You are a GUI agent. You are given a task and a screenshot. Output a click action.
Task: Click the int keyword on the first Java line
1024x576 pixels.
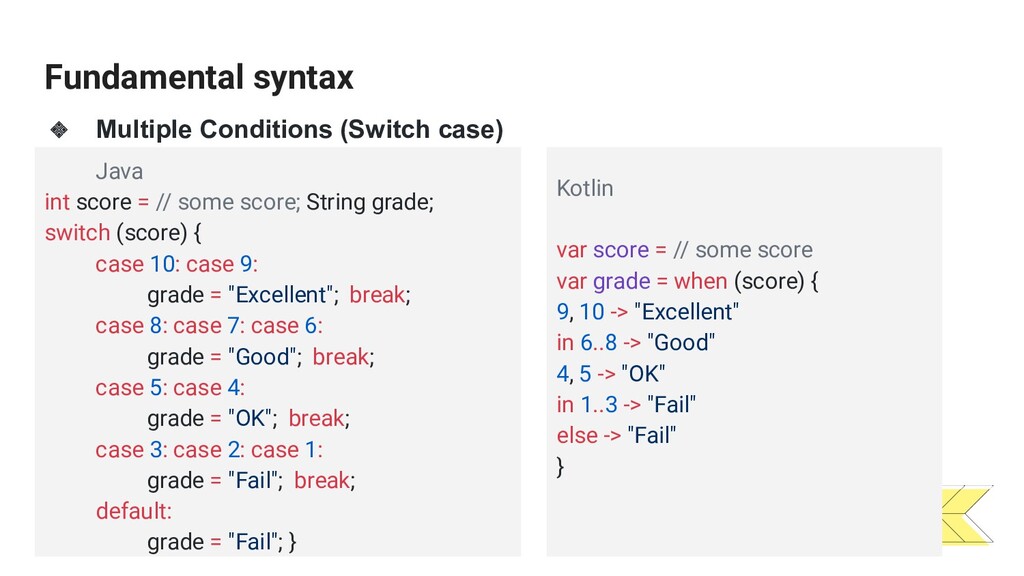coord(57,202)
